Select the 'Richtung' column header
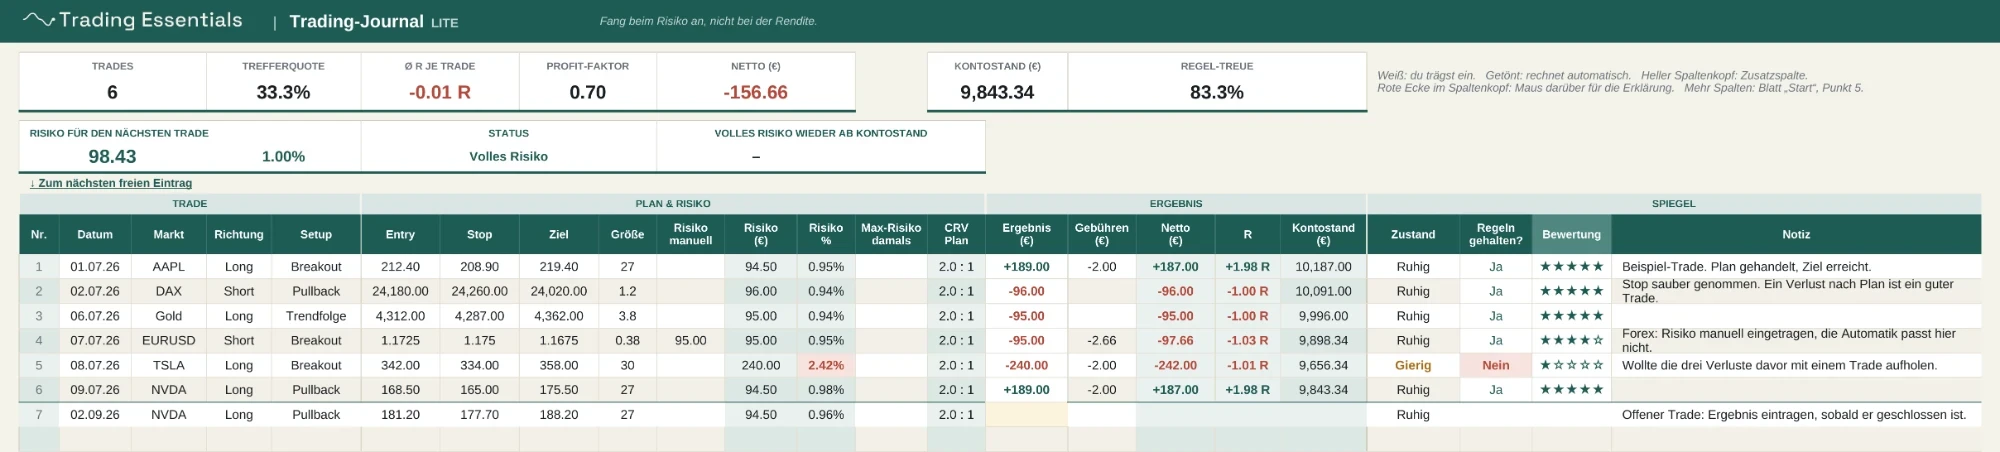2000x452 pixels. (239, 234)
